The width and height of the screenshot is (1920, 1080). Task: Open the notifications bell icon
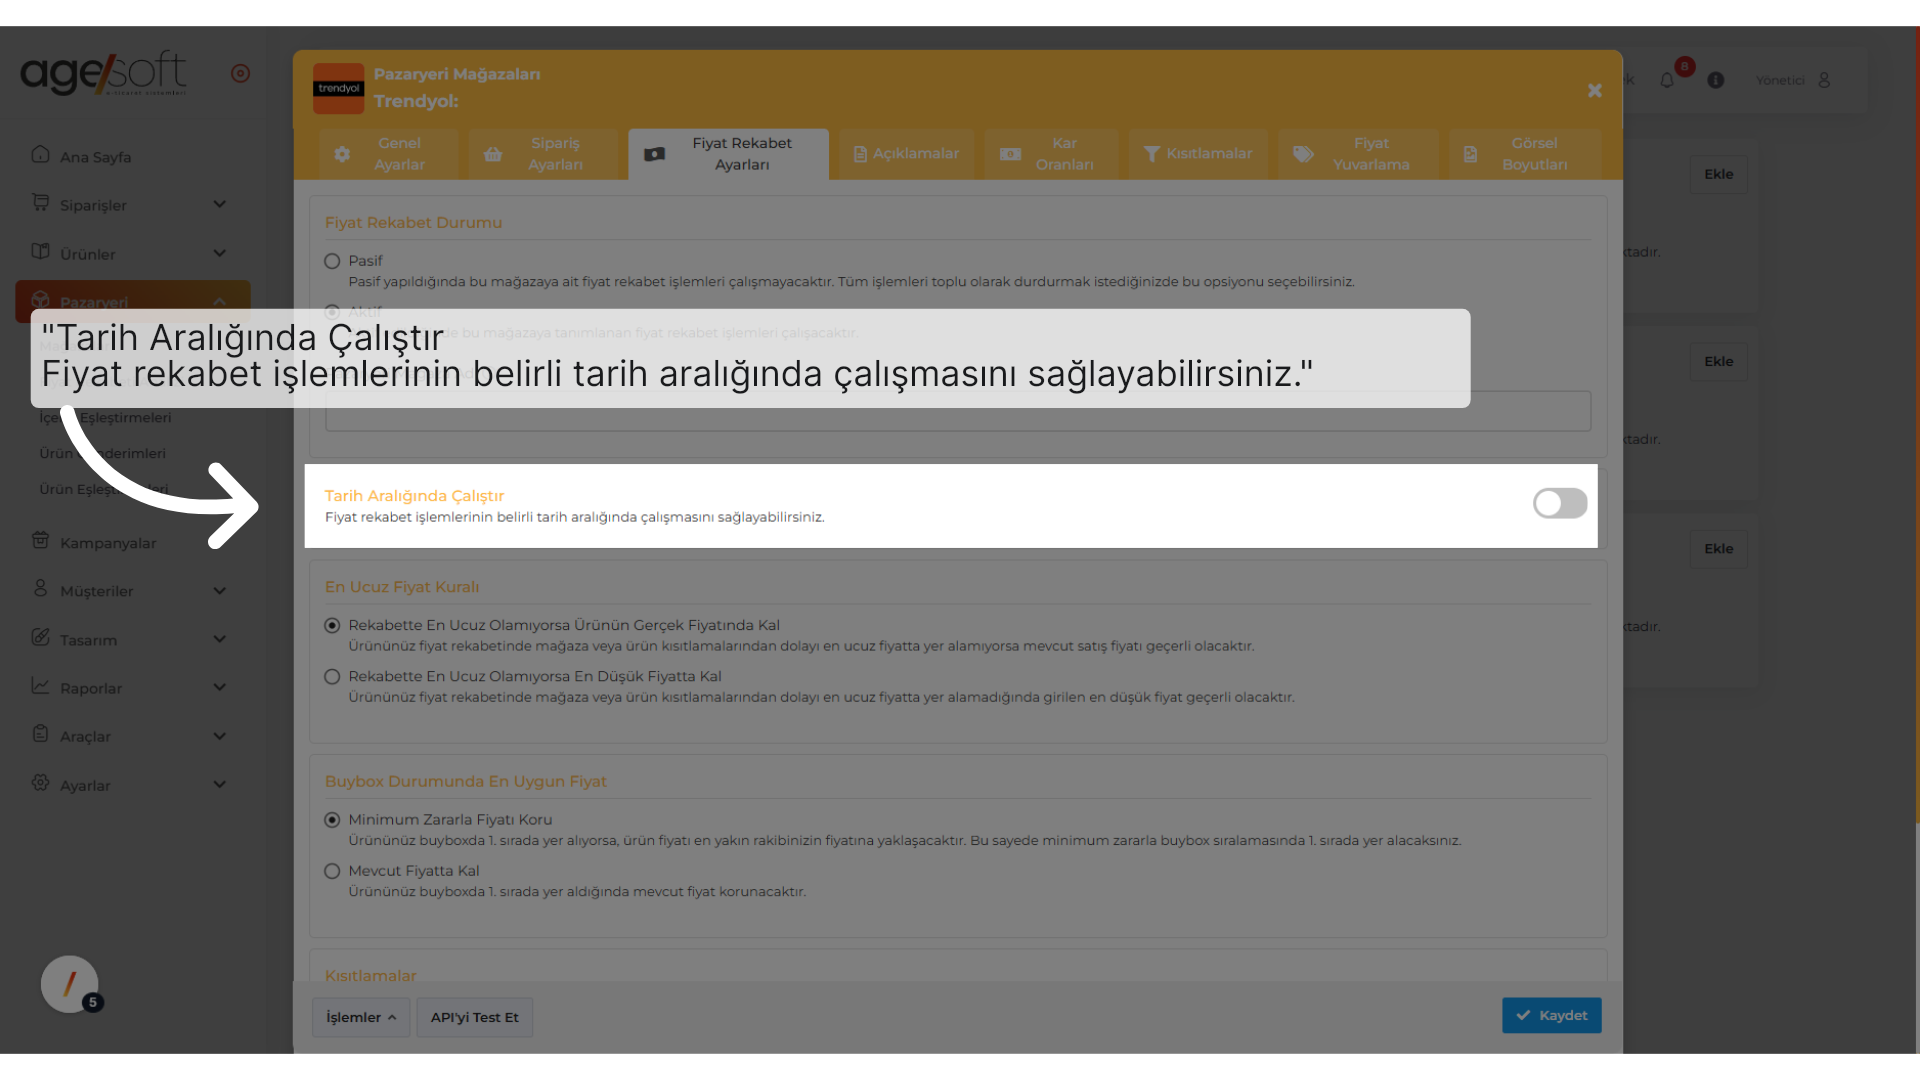(x=1667, y=80)
